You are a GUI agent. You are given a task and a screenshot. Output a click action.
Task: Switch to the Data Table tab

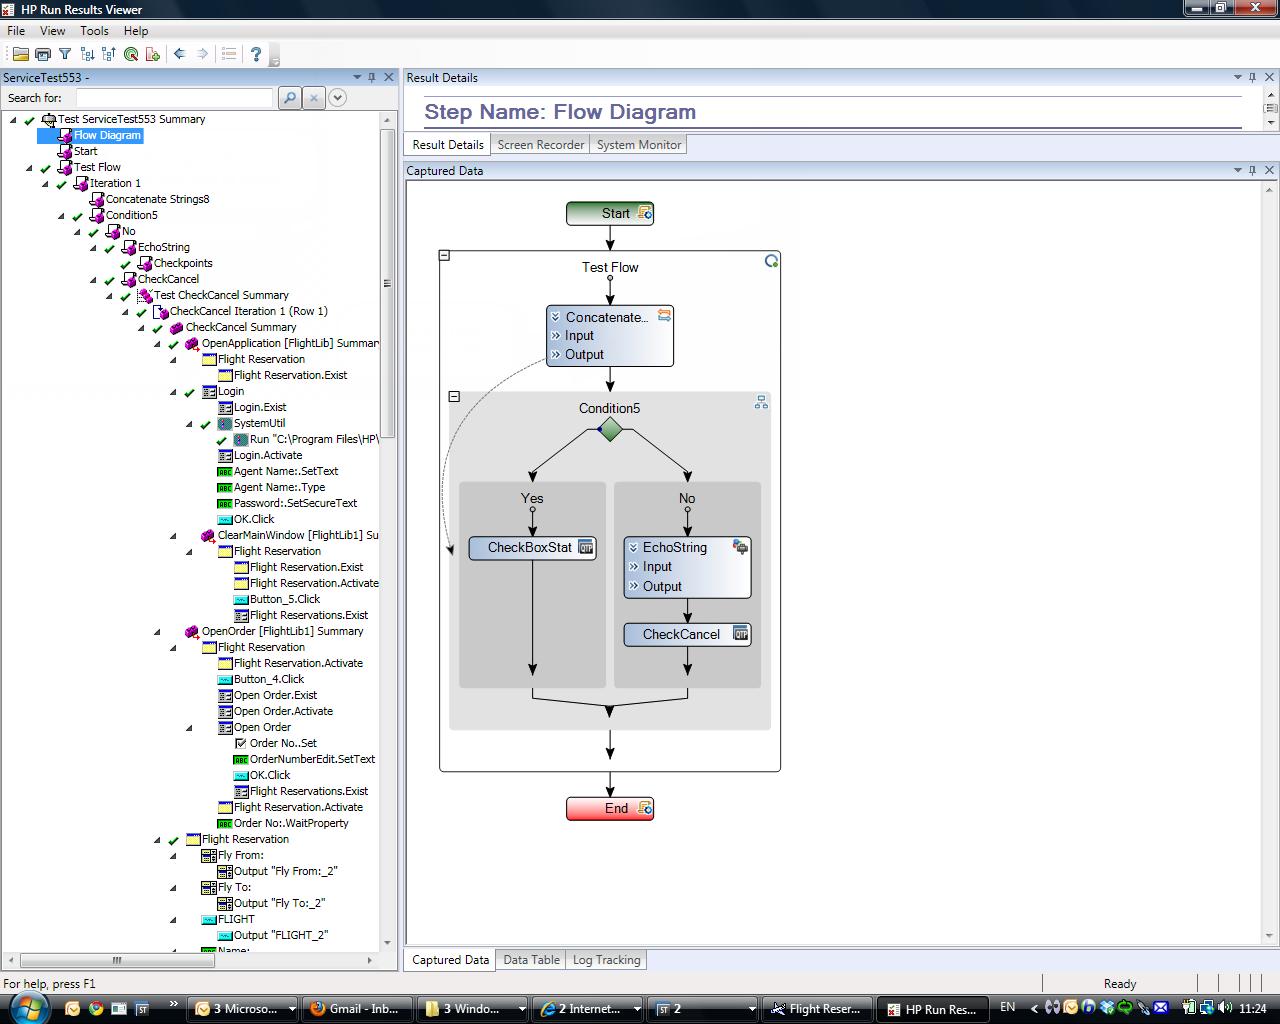(531, 960)
